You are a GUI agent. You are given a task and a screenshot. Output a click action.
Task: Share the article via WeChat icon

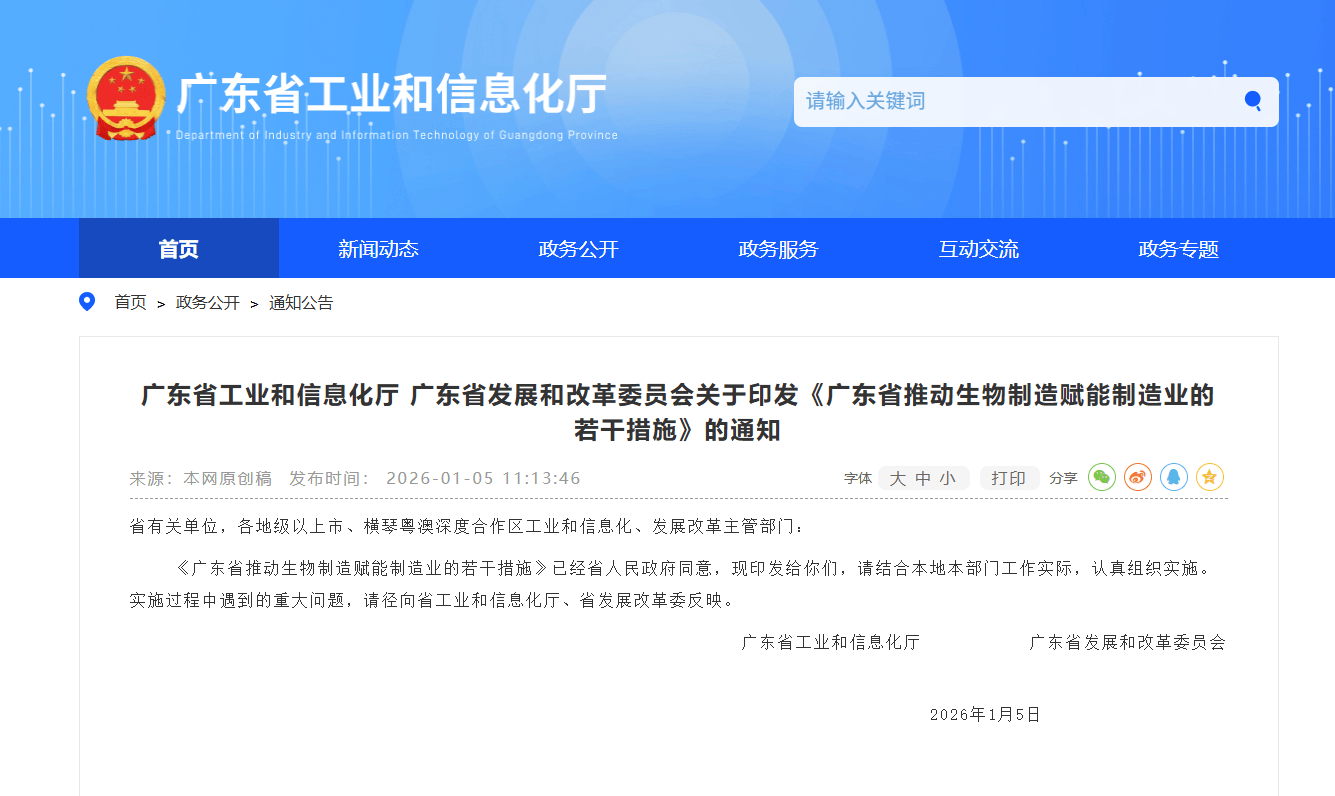point(1102,478)
